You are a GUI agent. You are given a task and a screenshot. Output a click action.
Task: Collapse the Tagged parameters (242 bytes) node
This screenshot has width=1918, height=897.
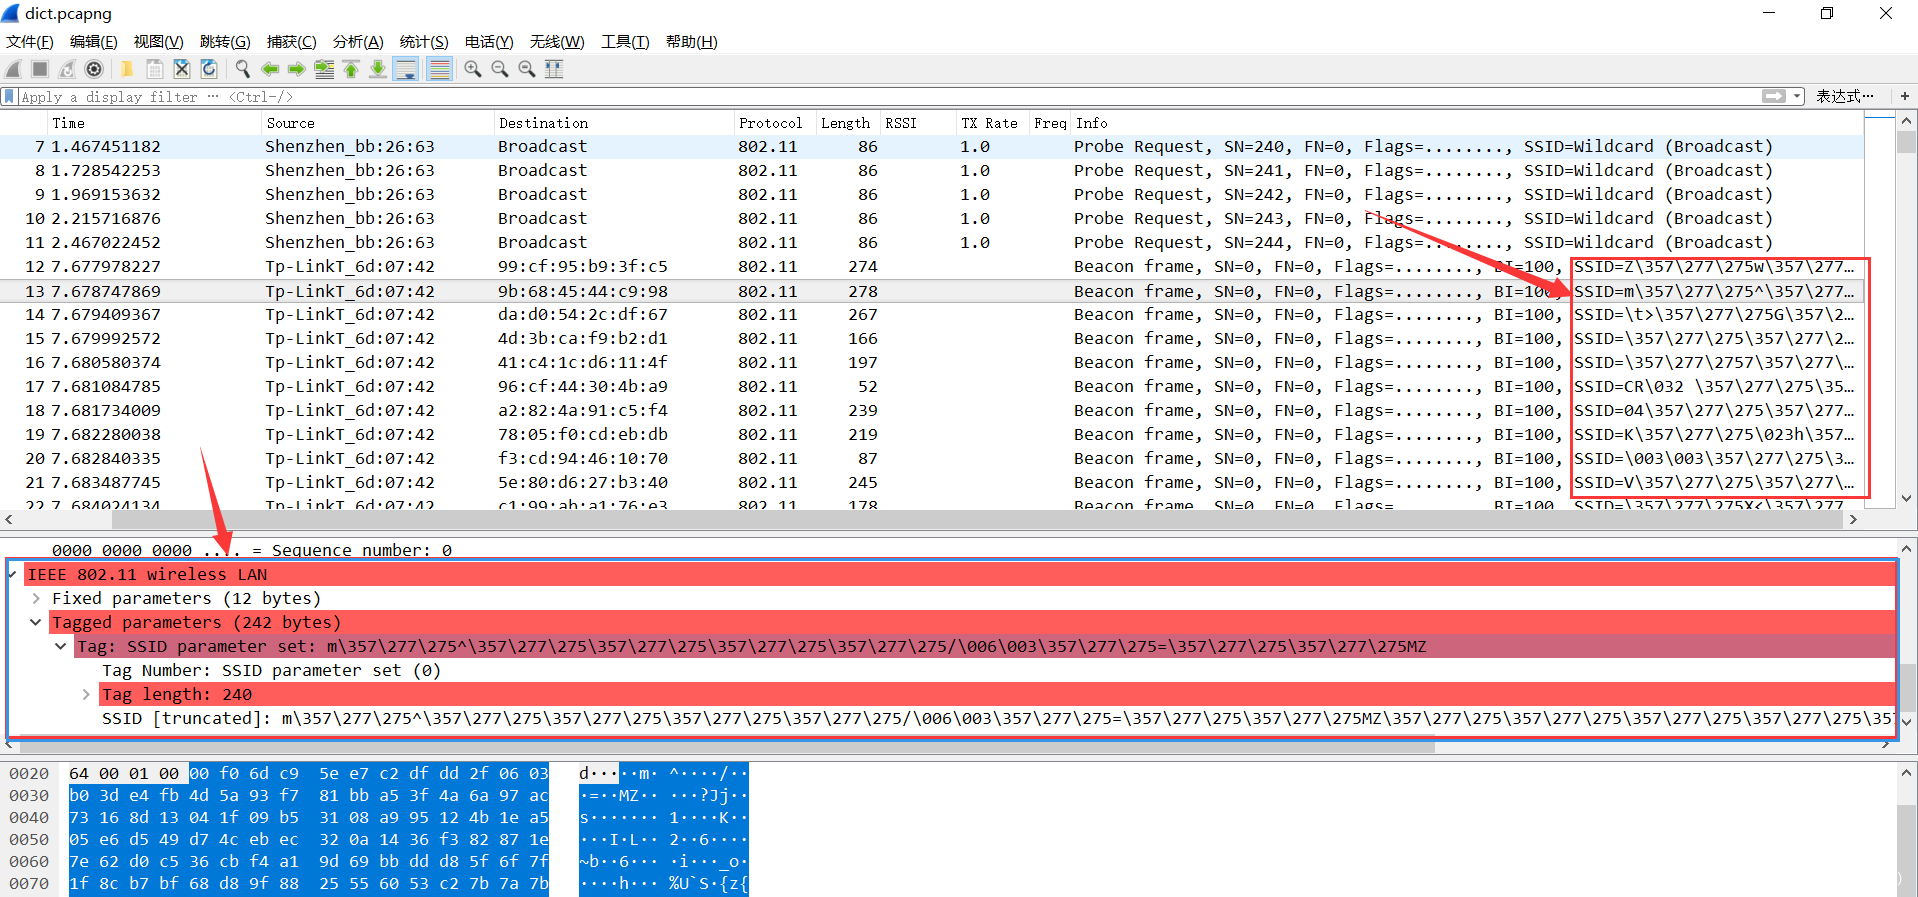(36, 623)
